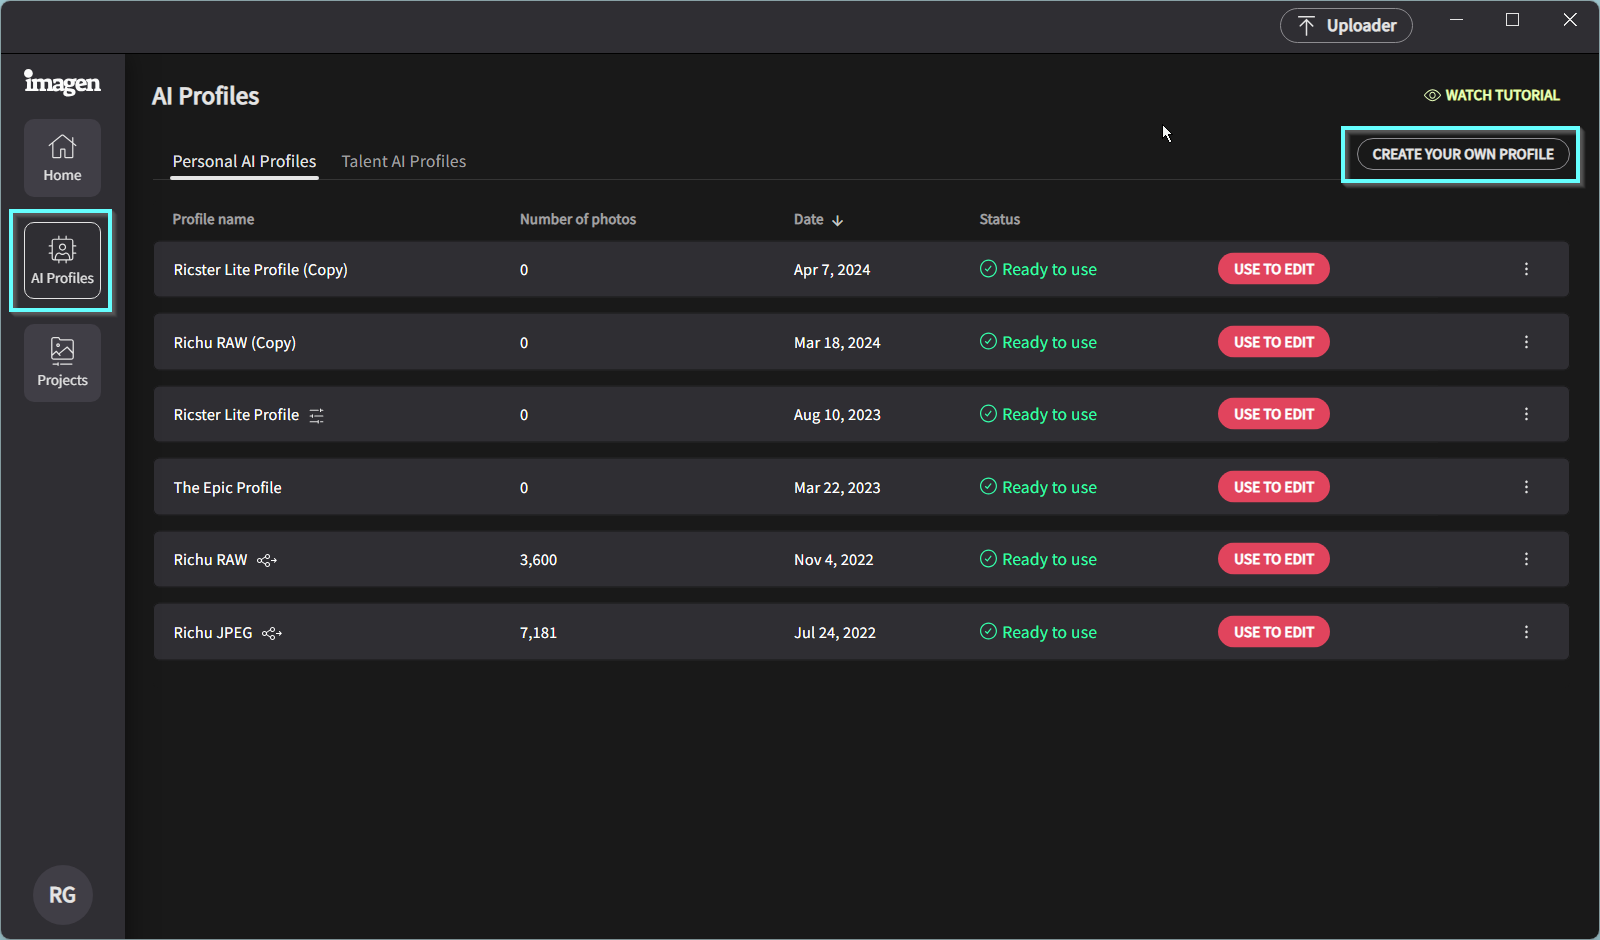Screen dimensions: 1600x940
Task: Use Richu JPEG profile to edit
Action: pyautogui.click(x=1274, y=632)
